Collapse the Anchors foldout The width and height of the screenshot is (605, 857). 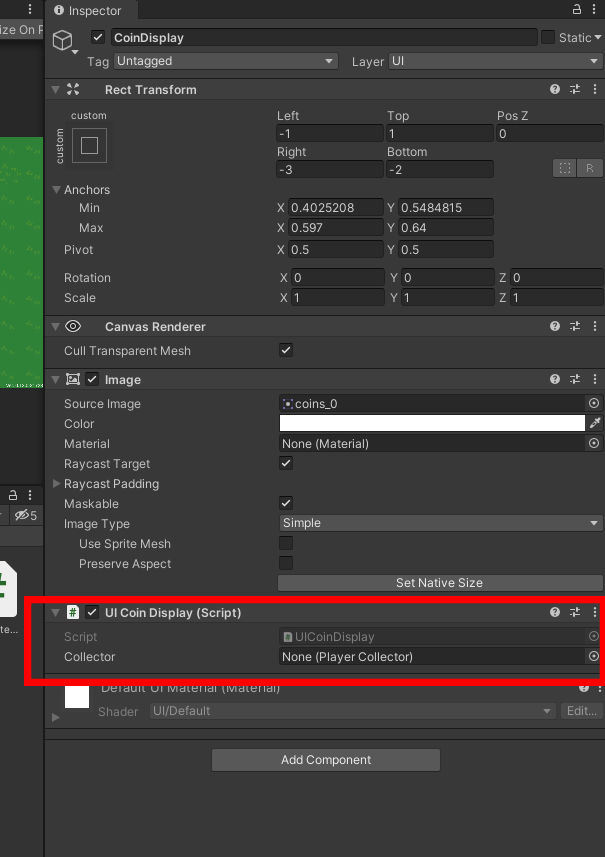[56, 190]
